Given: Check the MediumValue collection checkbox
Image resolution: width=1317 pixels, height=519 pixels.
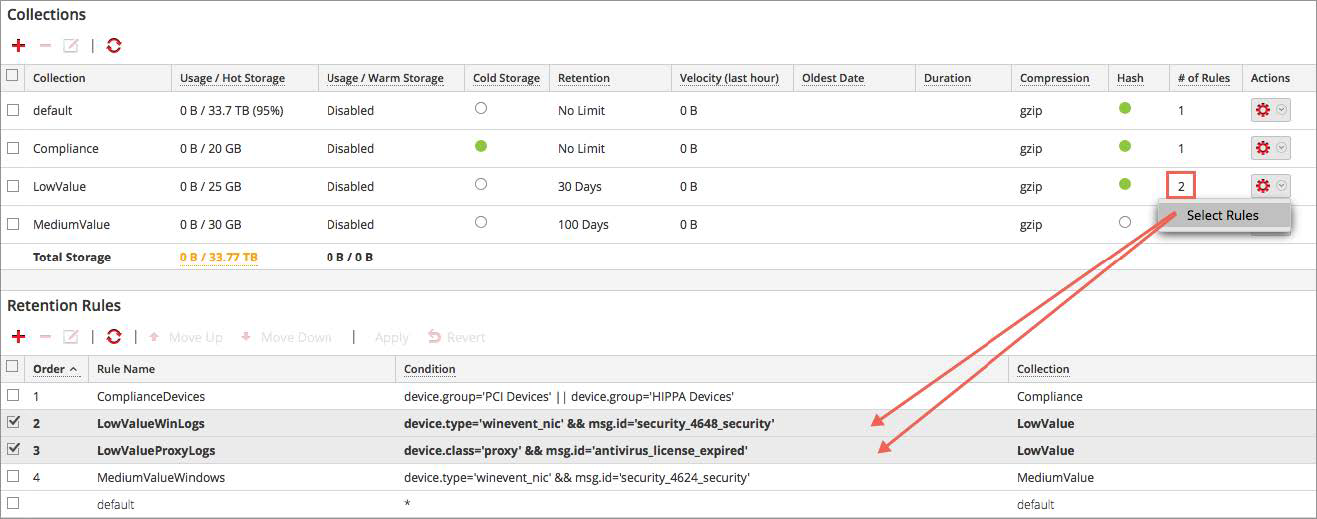Looking at the screenshot, I should coord(13,224).
